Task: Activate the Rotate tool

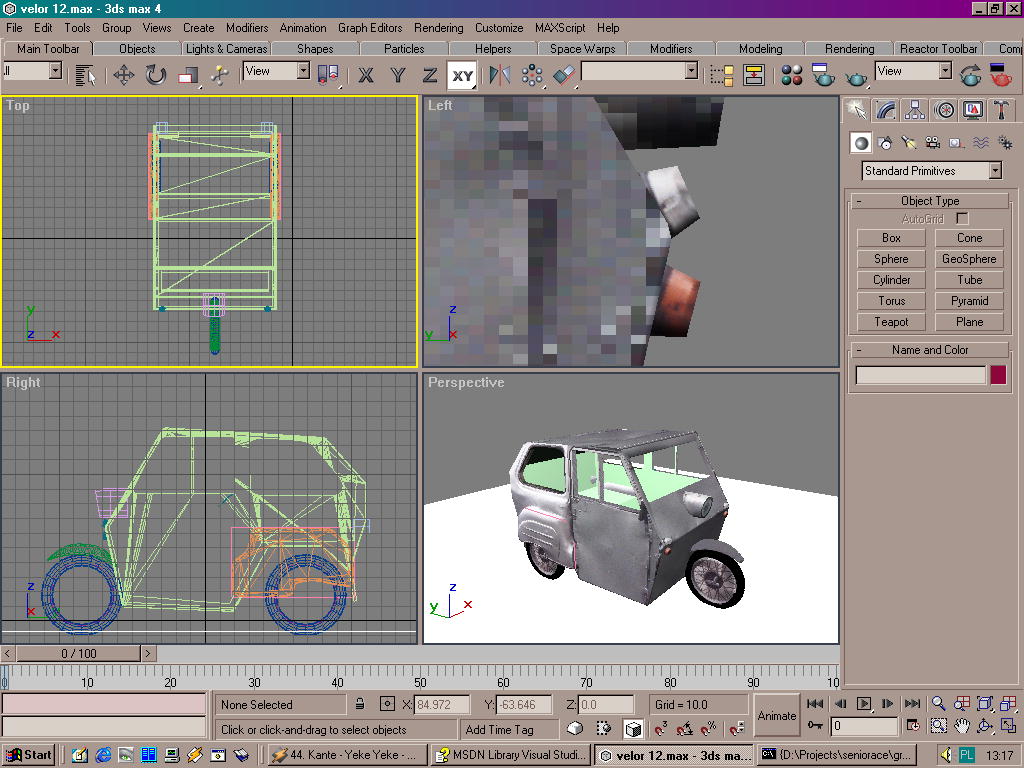Action: click(x=156, y=75)
